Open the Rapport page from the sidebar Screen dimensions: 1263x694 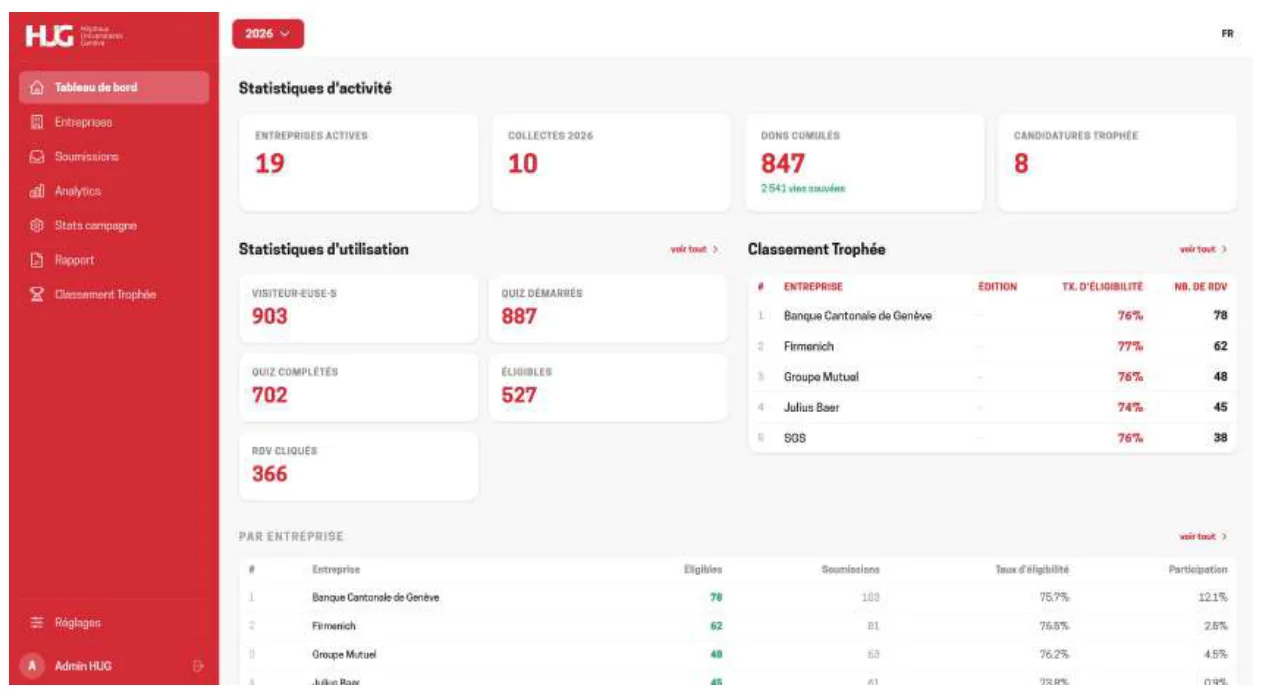(113, 260)
